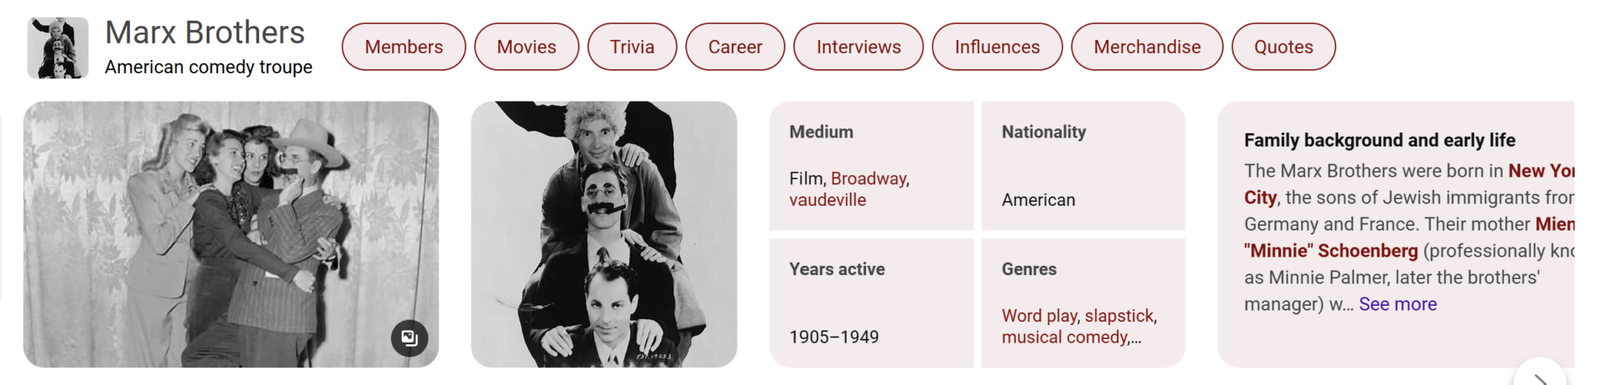1600x385 pixels.
Task: Expand text with See more
Action: [1398, 304]
